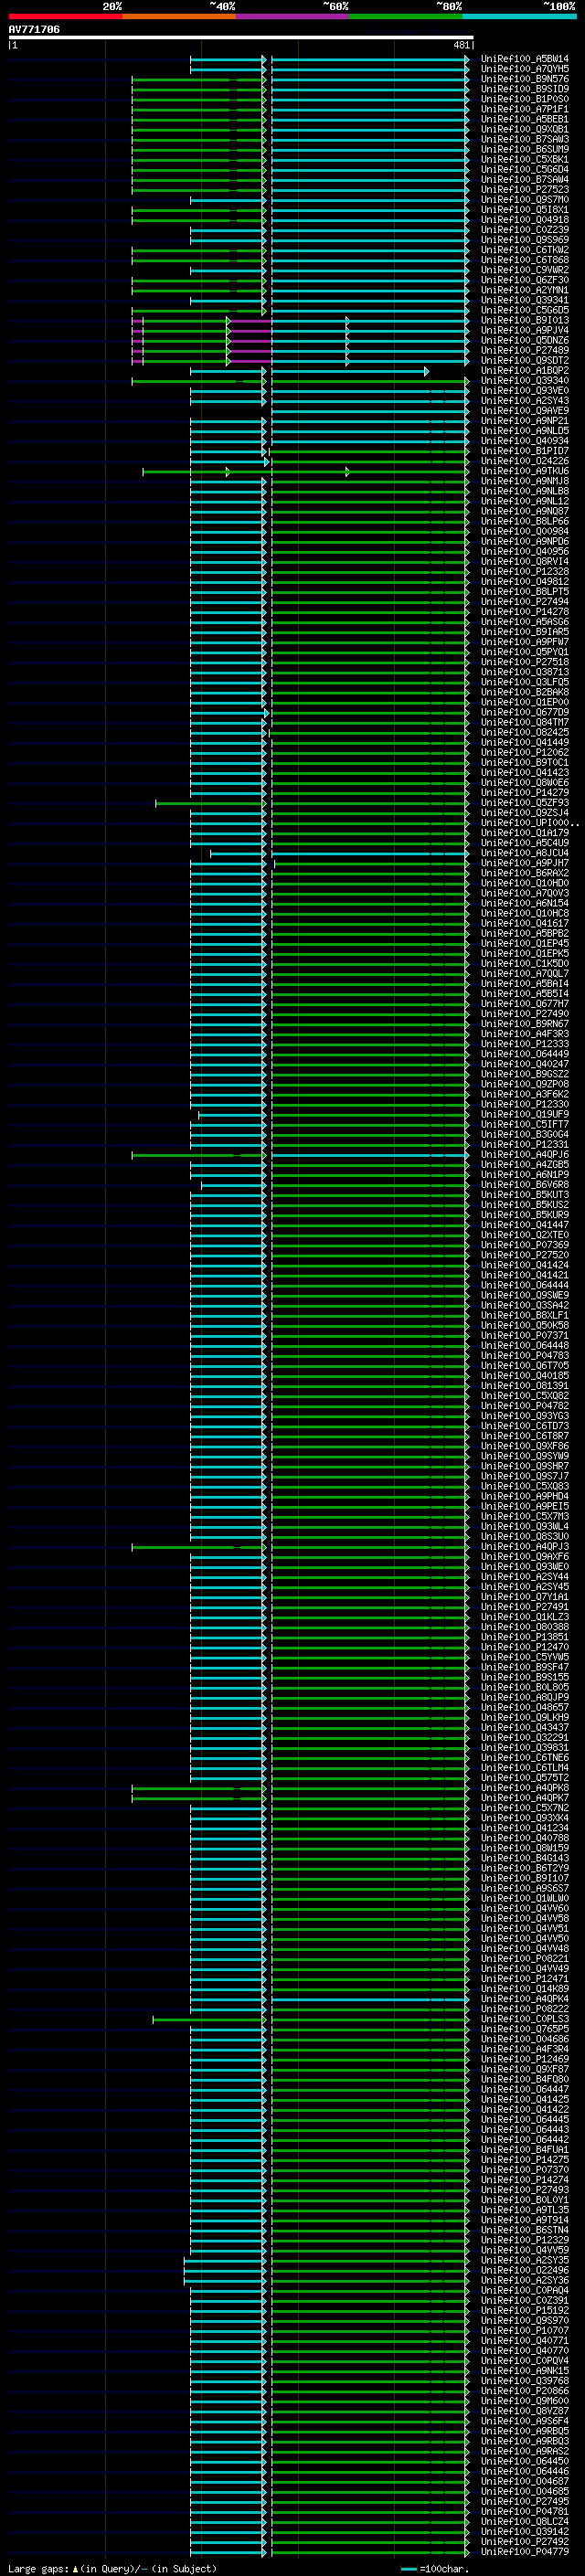
Task: Select hit label UniRef100_B6RAX2
Action: tap(525, 873)
